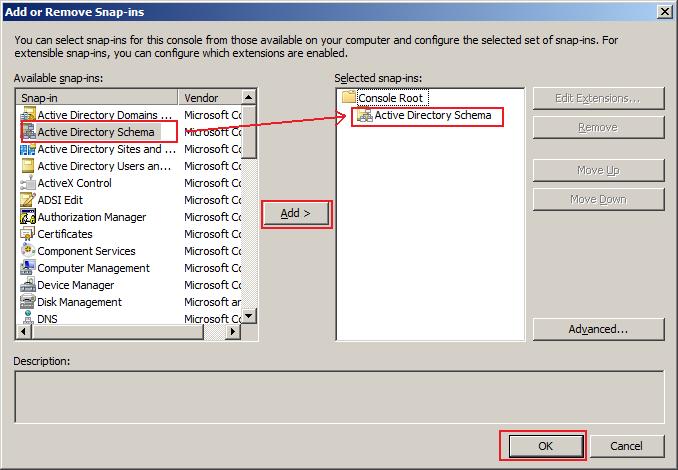Image resolution: width=678 pixels, height=470 pixels.
Task: Select Console Root in Selected snap-ins
Action: [x=390, y=98]
